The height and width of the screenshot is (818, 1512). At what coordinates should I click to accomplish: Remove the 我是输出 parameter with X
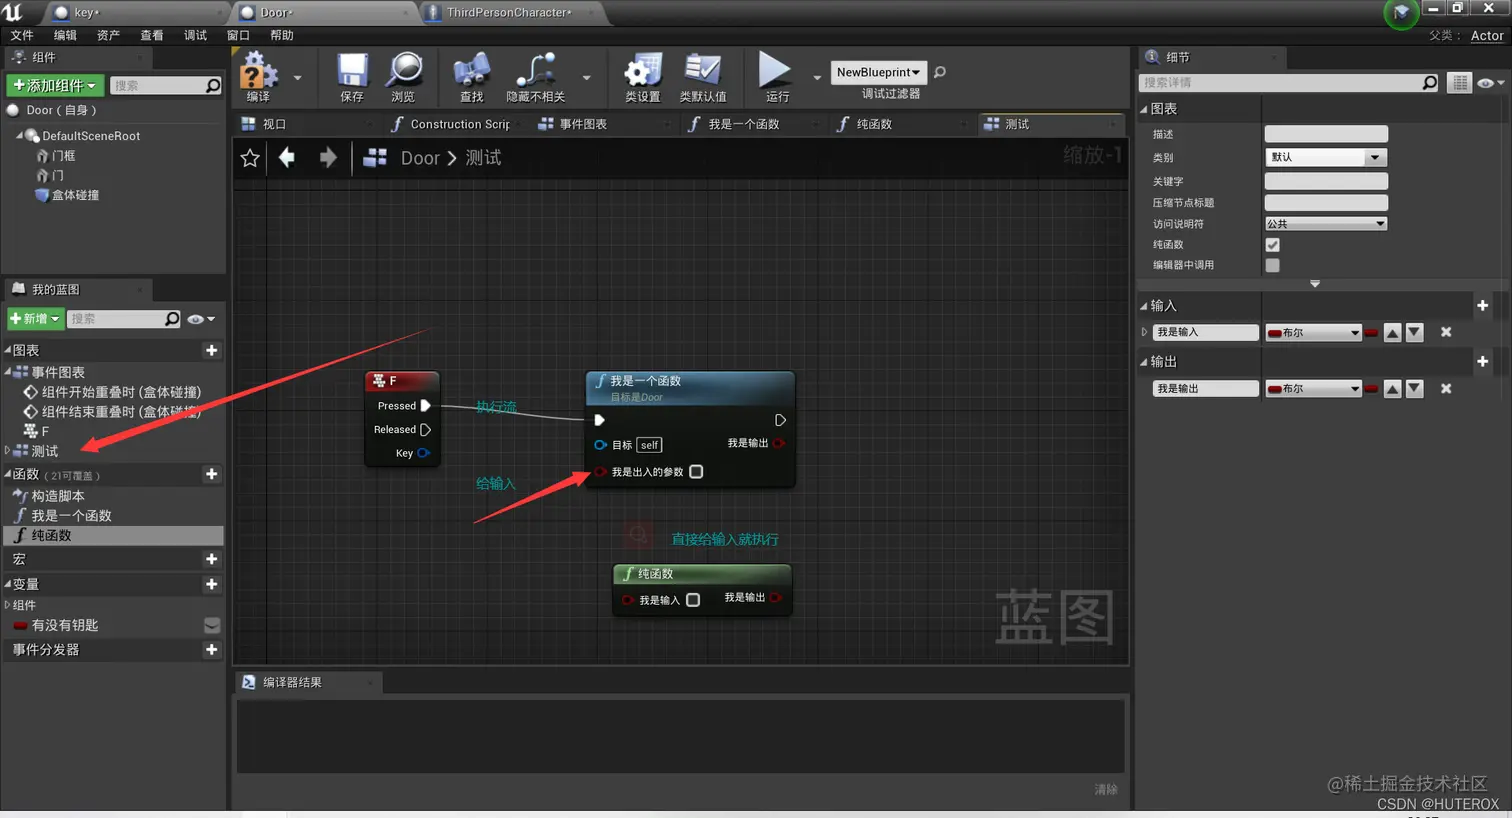pyautogui.click(x=1446, y=389)
